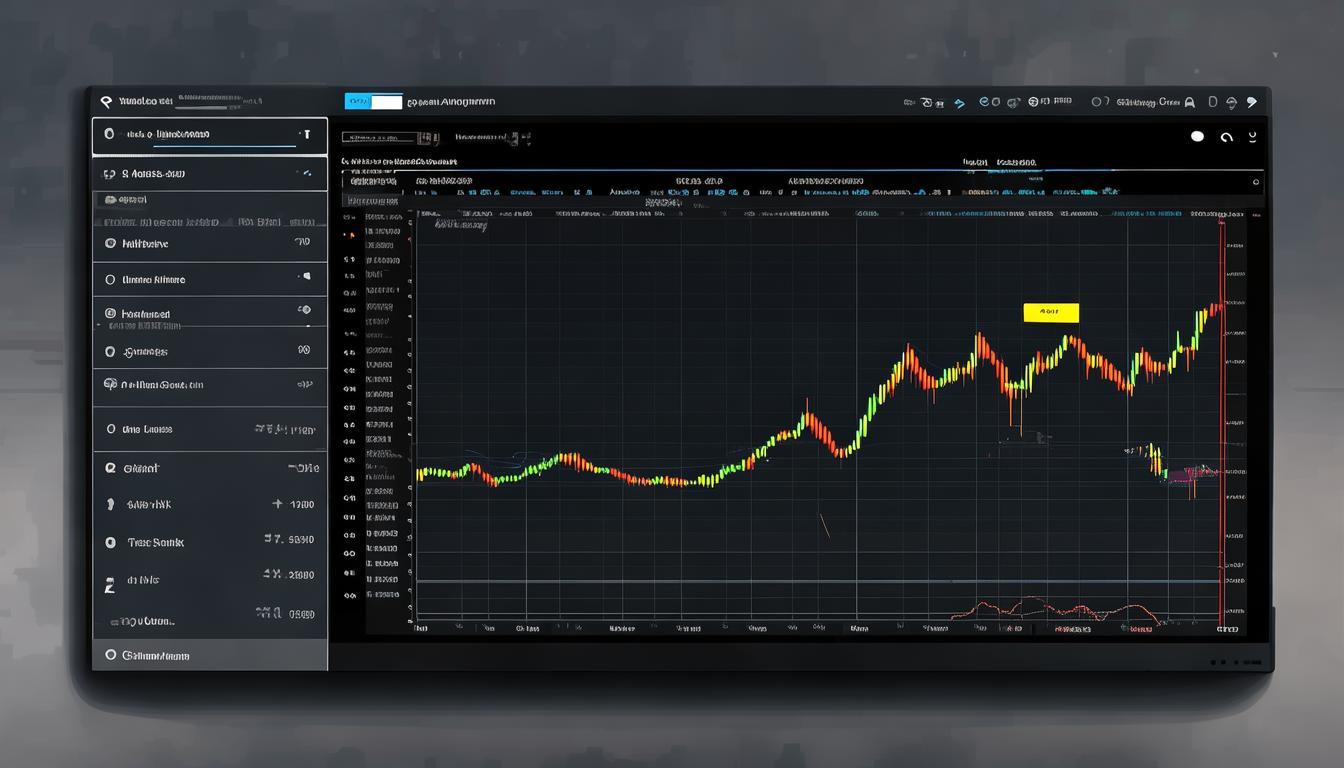
Task: Click the app logo in the title bar
Action: (106, 101)
